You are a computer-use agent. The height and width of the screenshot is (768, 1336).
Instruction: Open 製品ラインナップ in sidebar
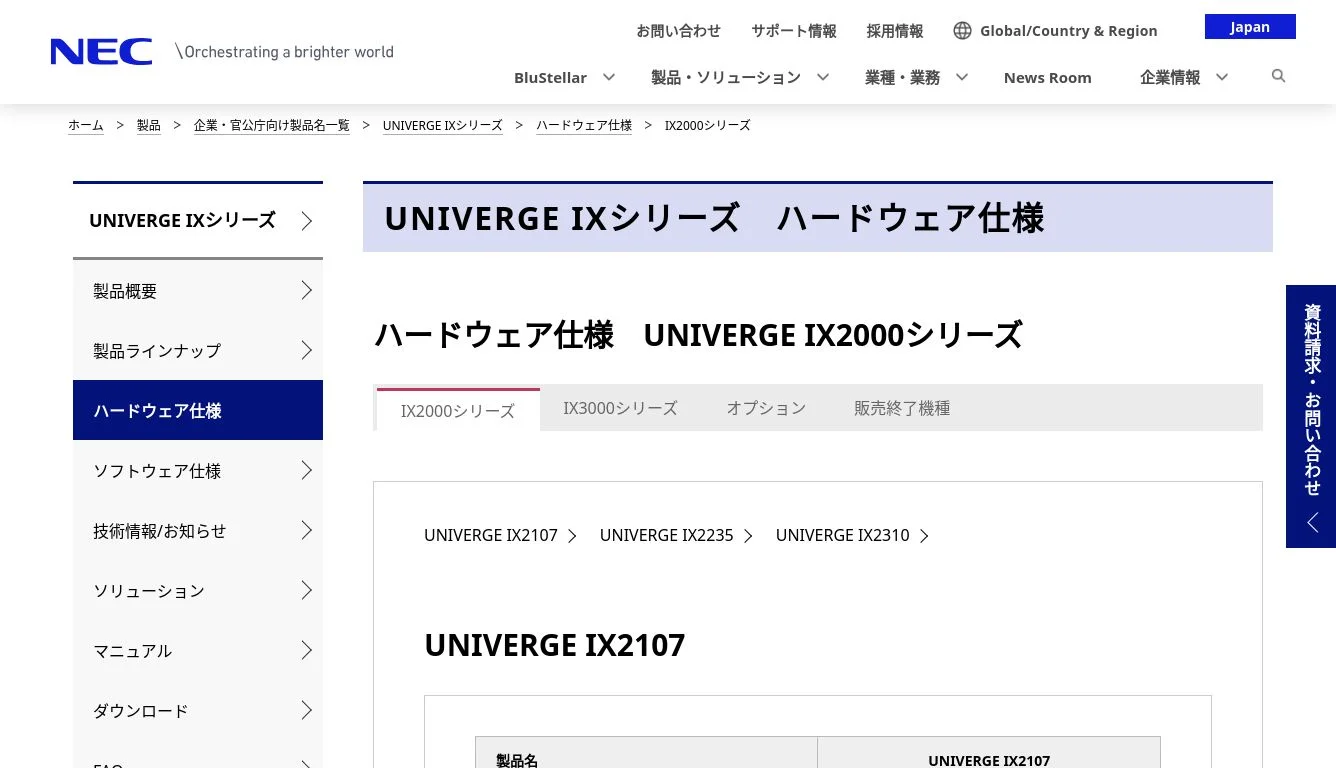pos(198,351)
